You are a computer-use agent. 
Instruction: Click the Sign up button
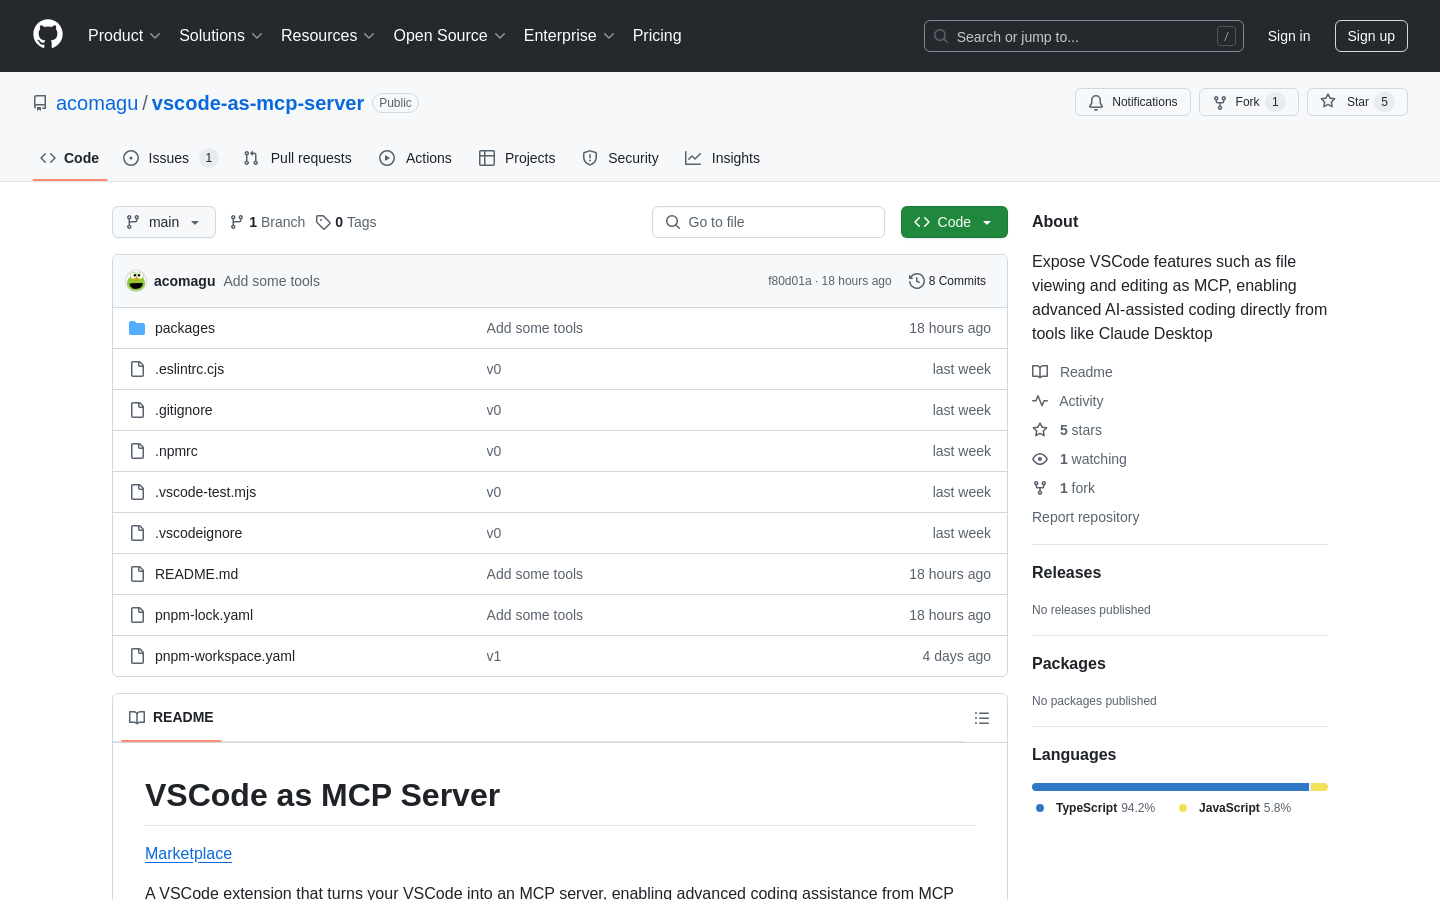[x=1371, y=36]
